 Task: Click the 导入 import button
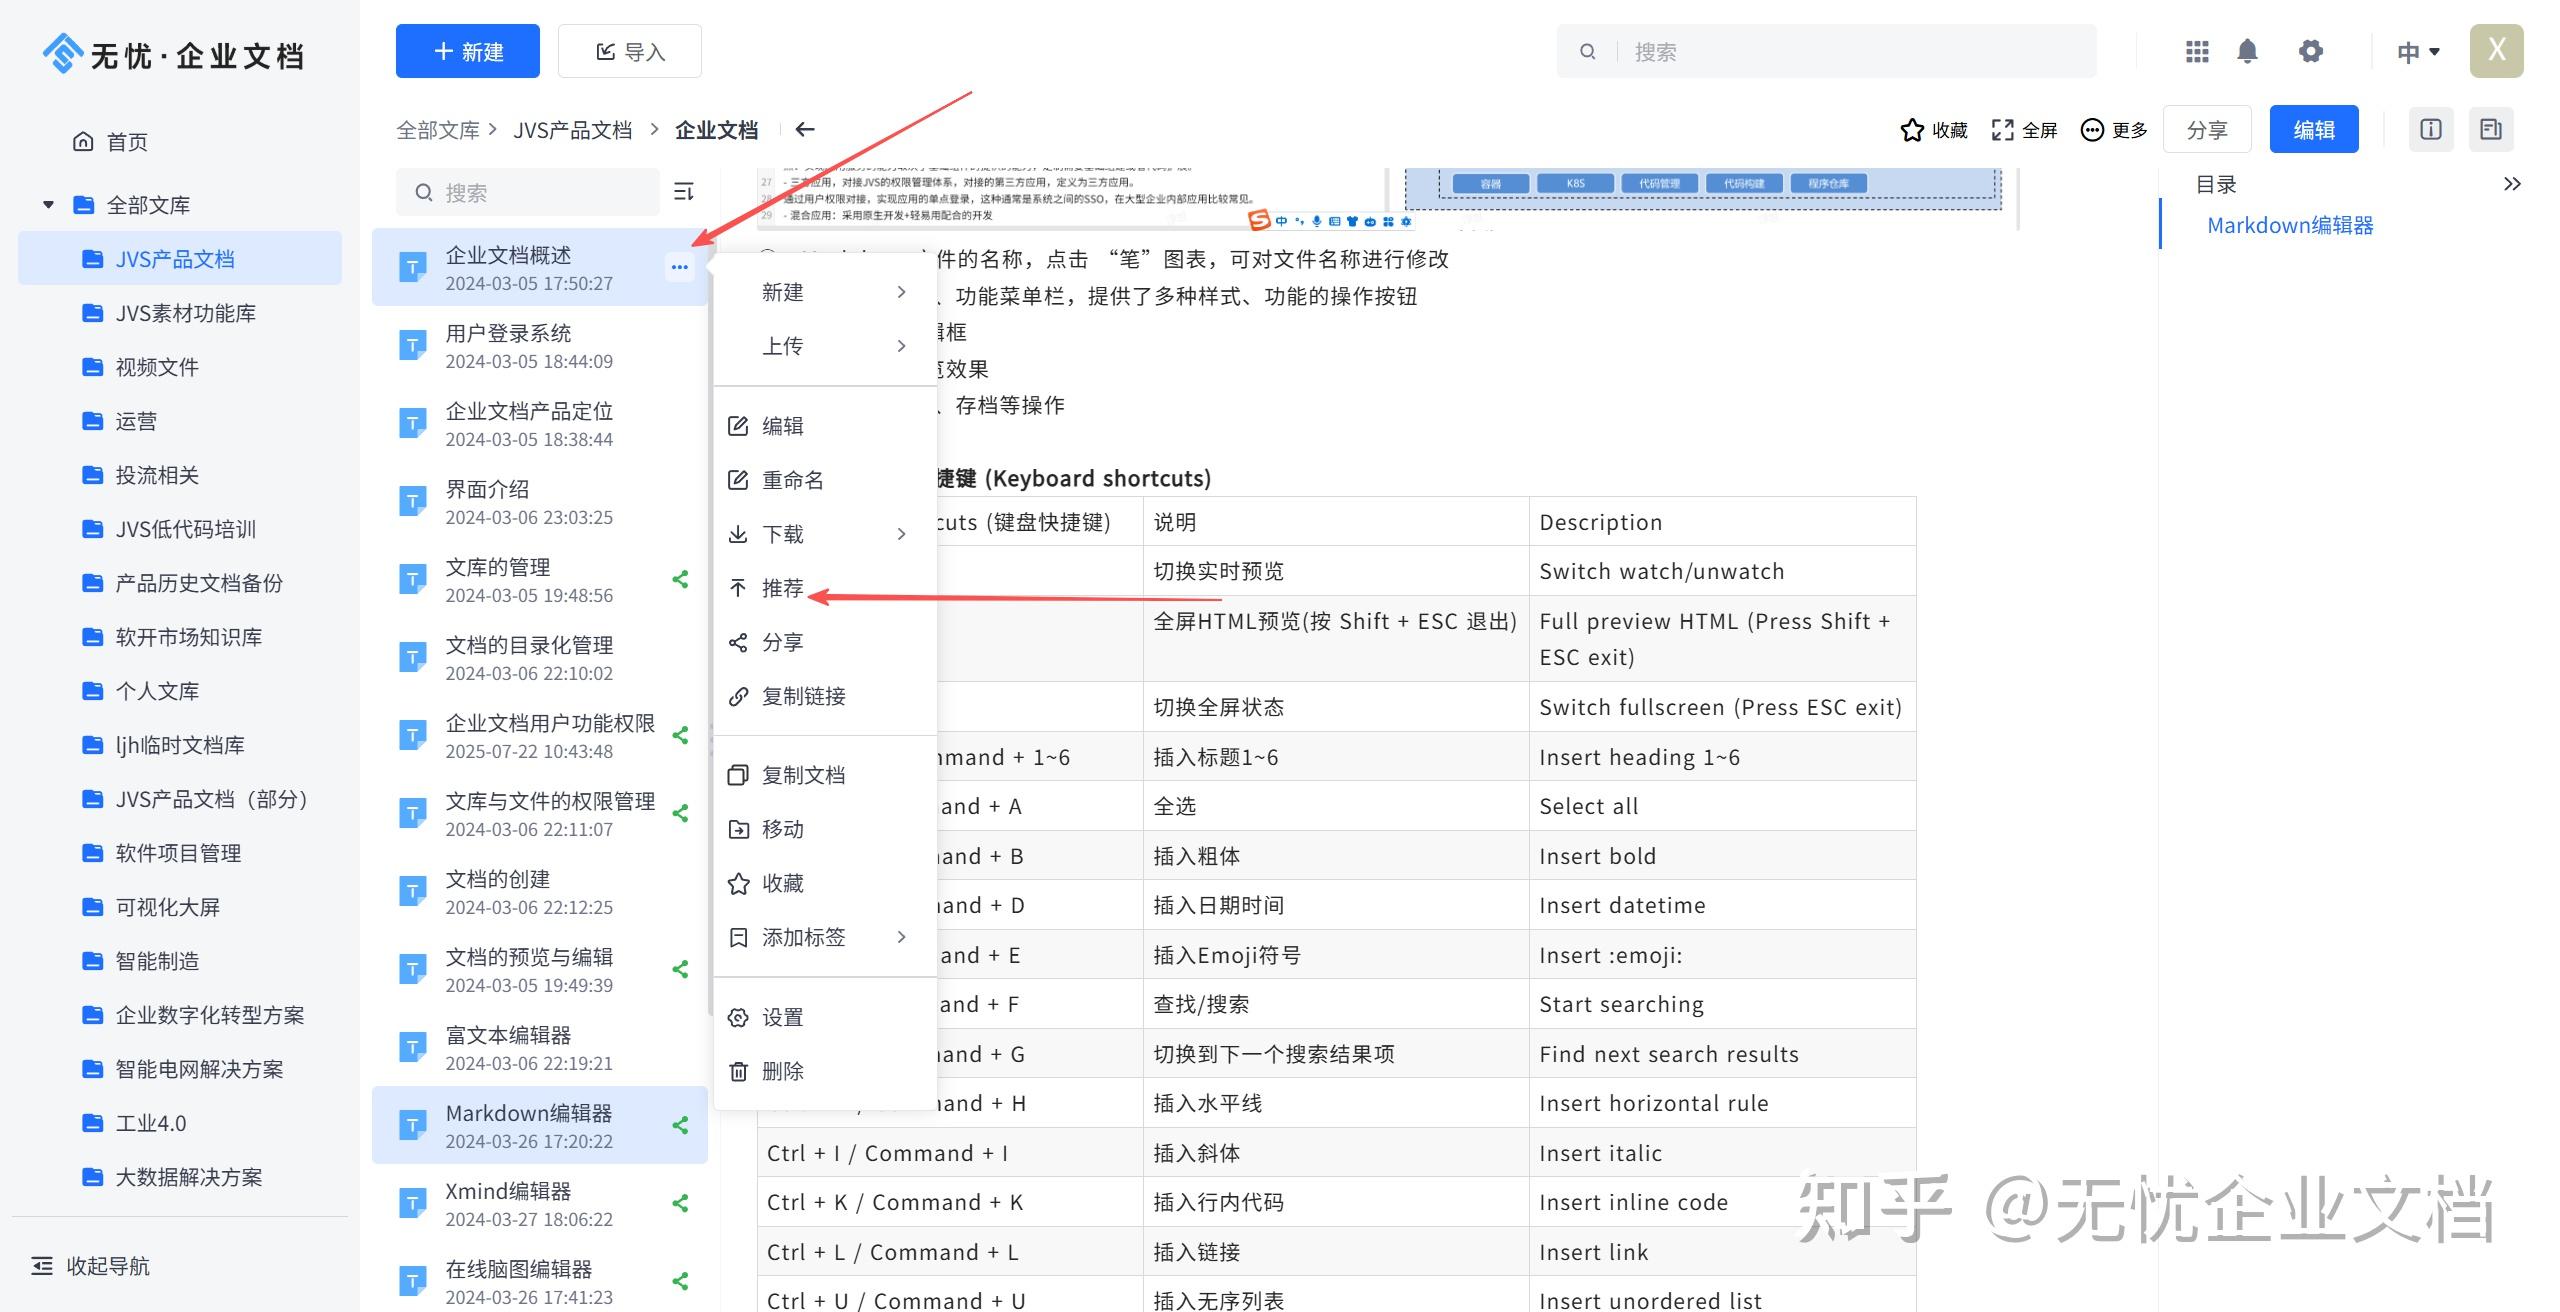click(630, 50)
